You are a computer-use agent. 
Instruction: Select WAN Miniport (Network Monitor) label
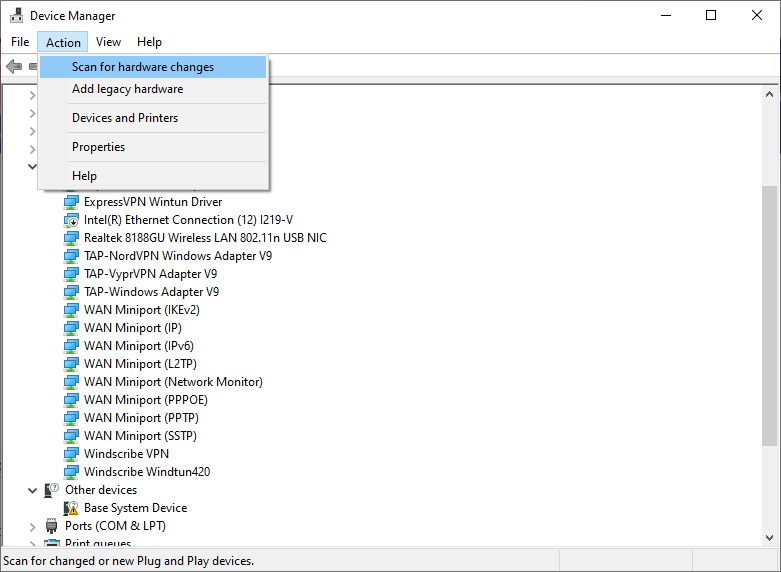[x=173, y=382]
